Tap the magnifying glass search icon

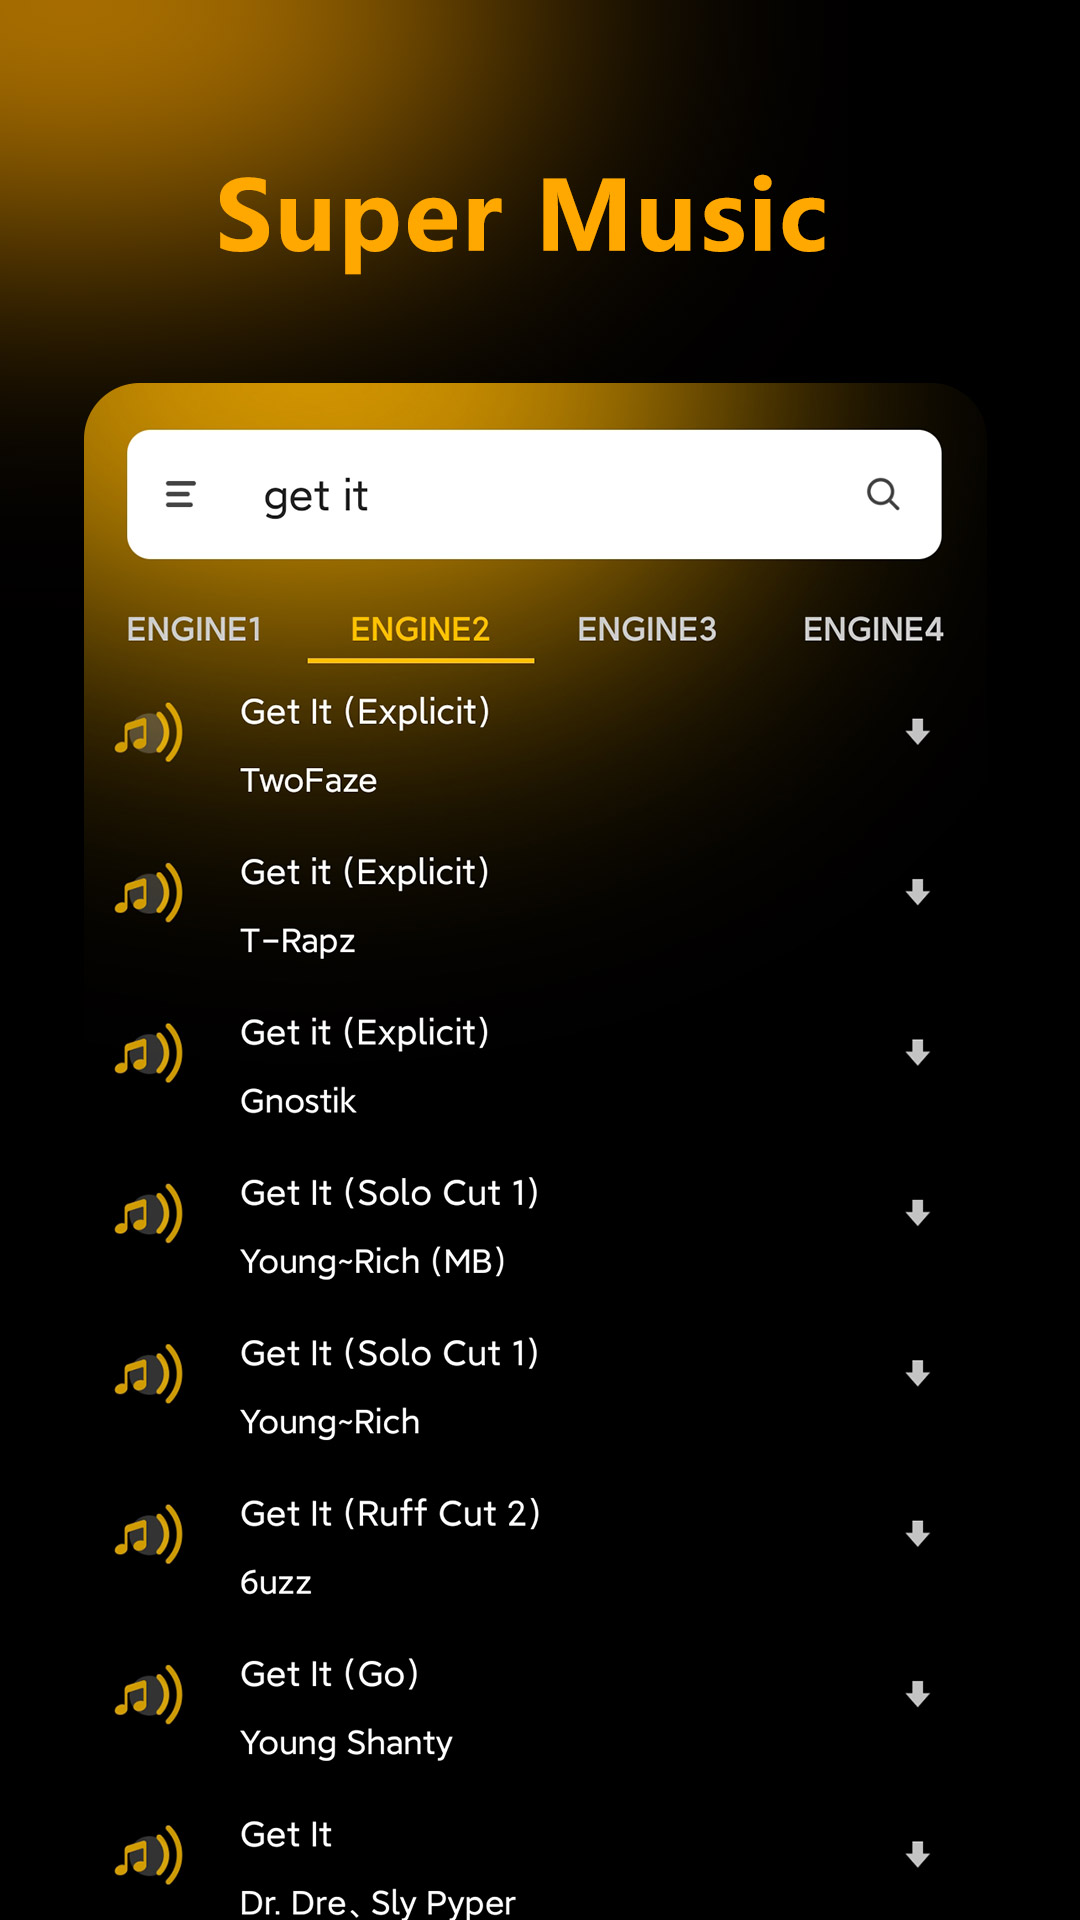pos(882,494)
